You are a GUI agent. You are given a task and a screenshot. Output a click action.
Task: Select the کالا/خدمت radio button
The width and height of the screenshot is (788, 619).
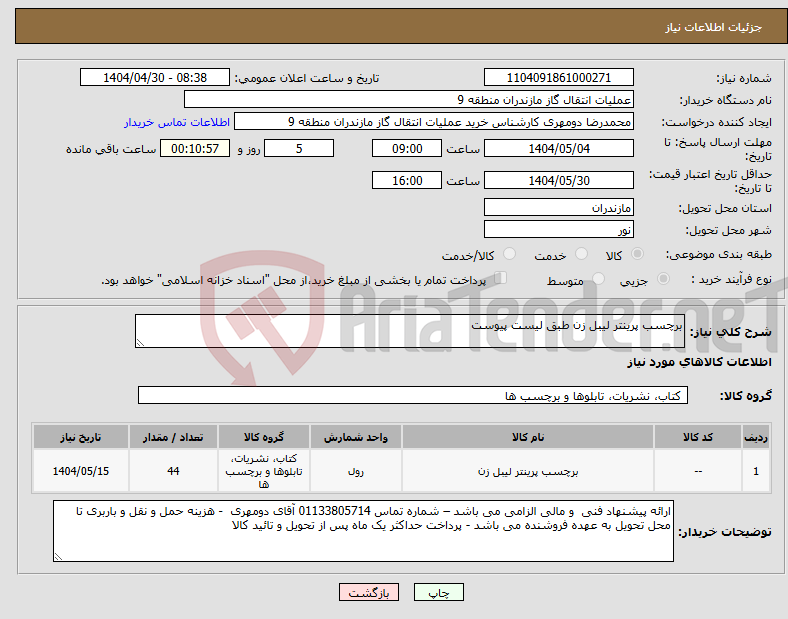510,254
